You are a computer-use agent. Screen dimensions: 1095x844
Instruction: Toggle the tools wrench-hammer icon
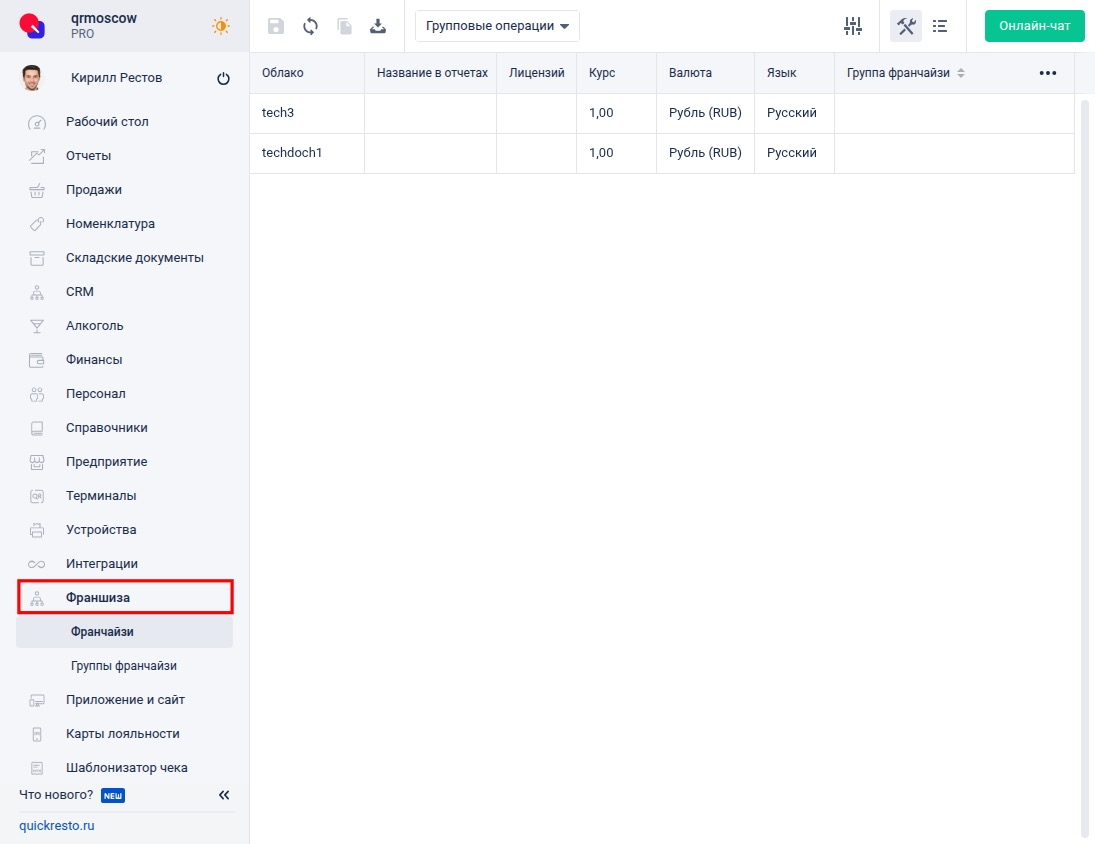click(x=906, y=27)
